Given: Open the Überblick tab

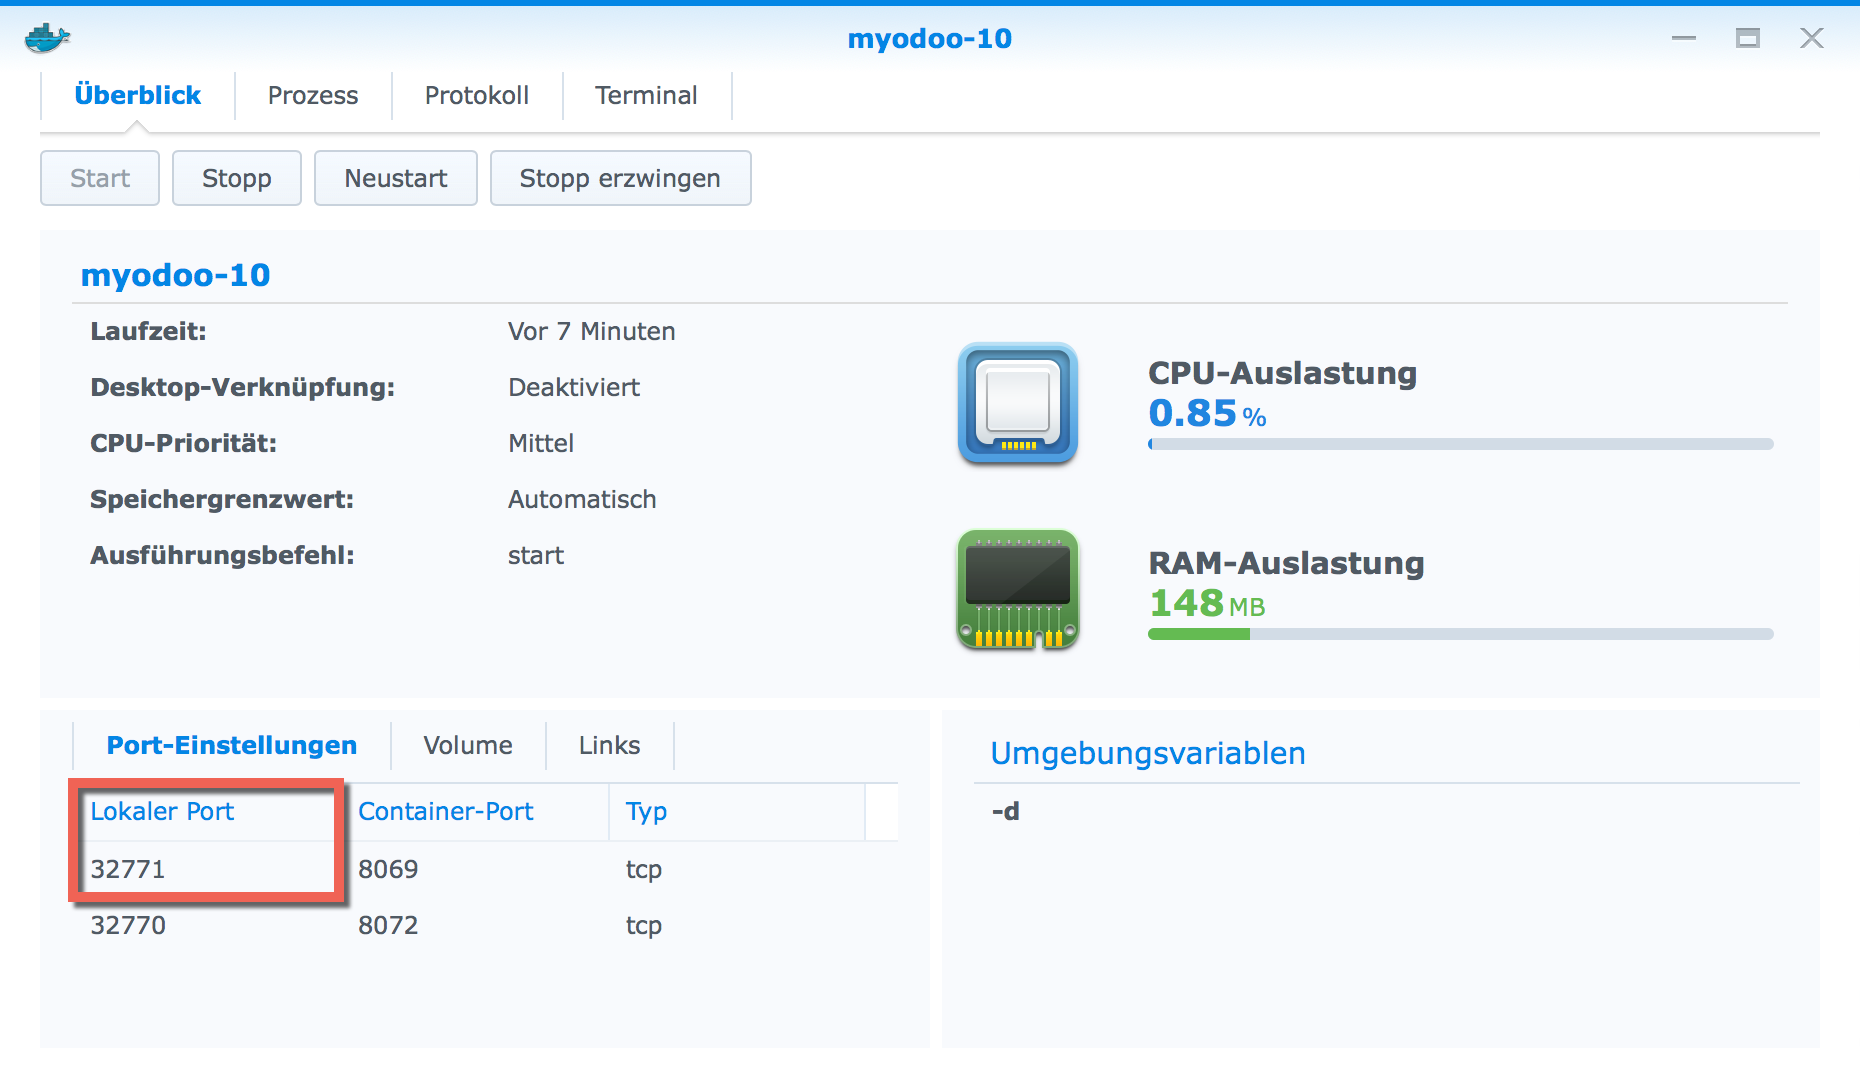Looking at the screenshot, I should 136,95.
